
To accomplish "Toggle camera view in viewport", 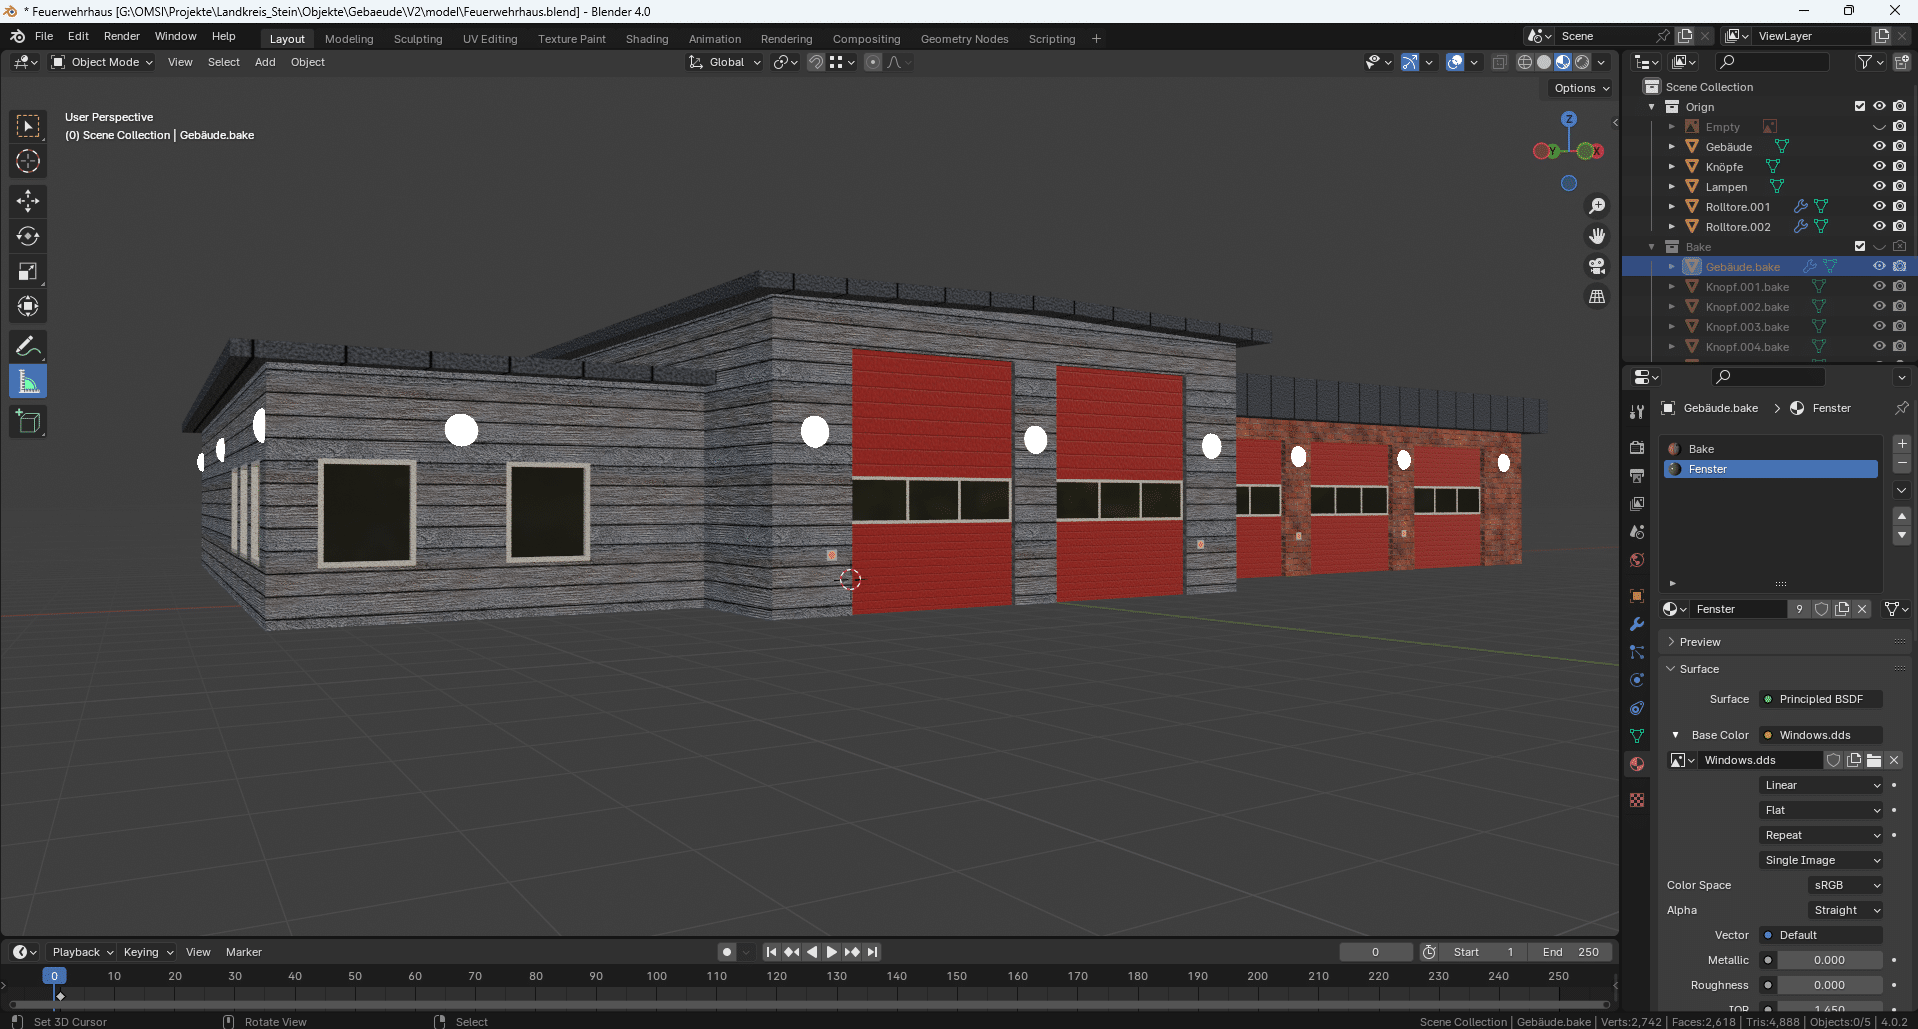I will point(1597,266).
